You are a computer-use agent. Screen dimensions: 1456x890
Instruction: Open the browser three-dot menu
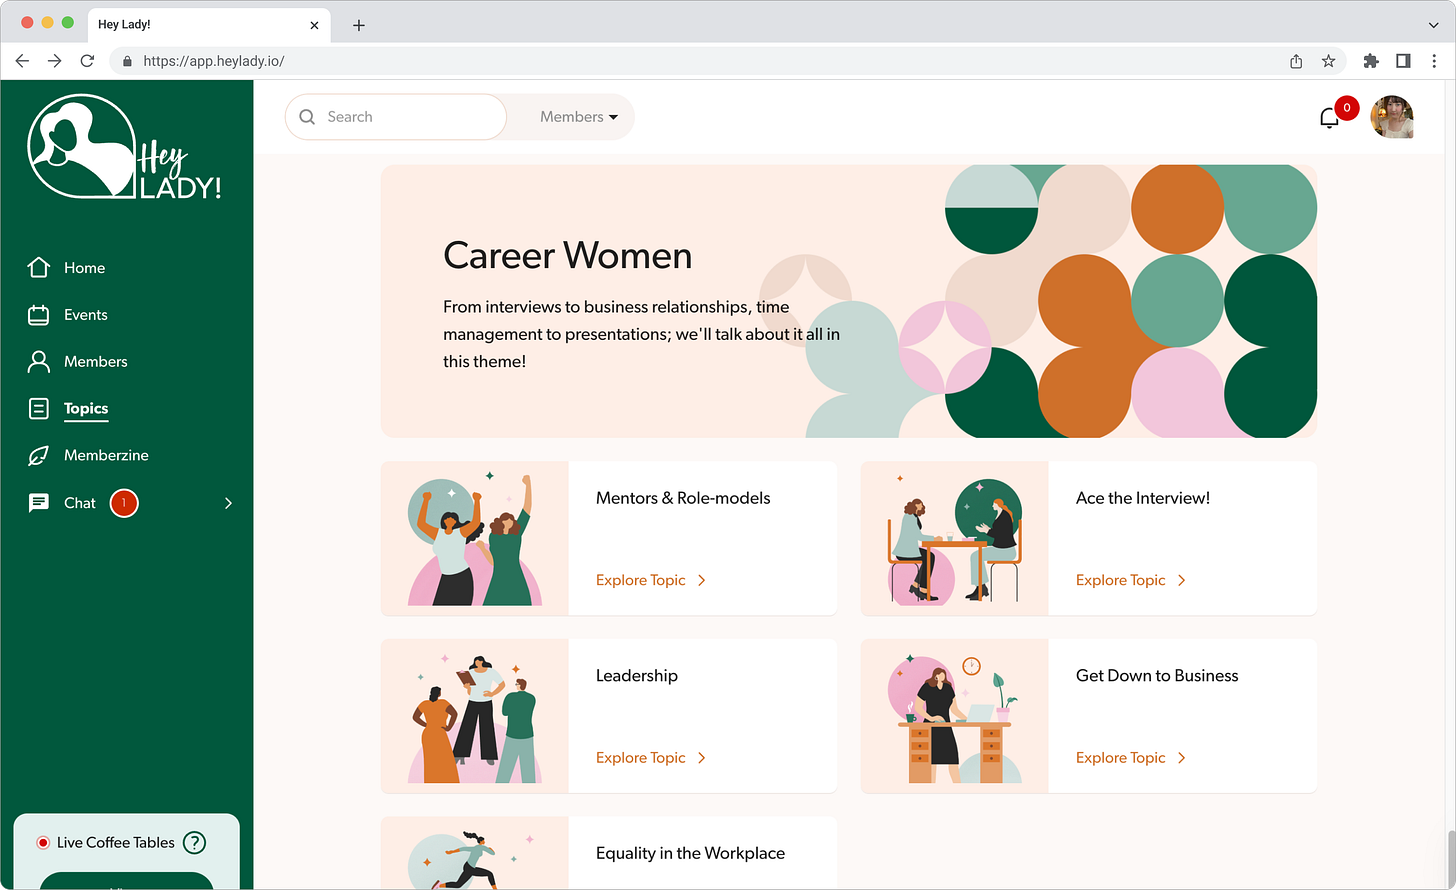point(1434,61)
